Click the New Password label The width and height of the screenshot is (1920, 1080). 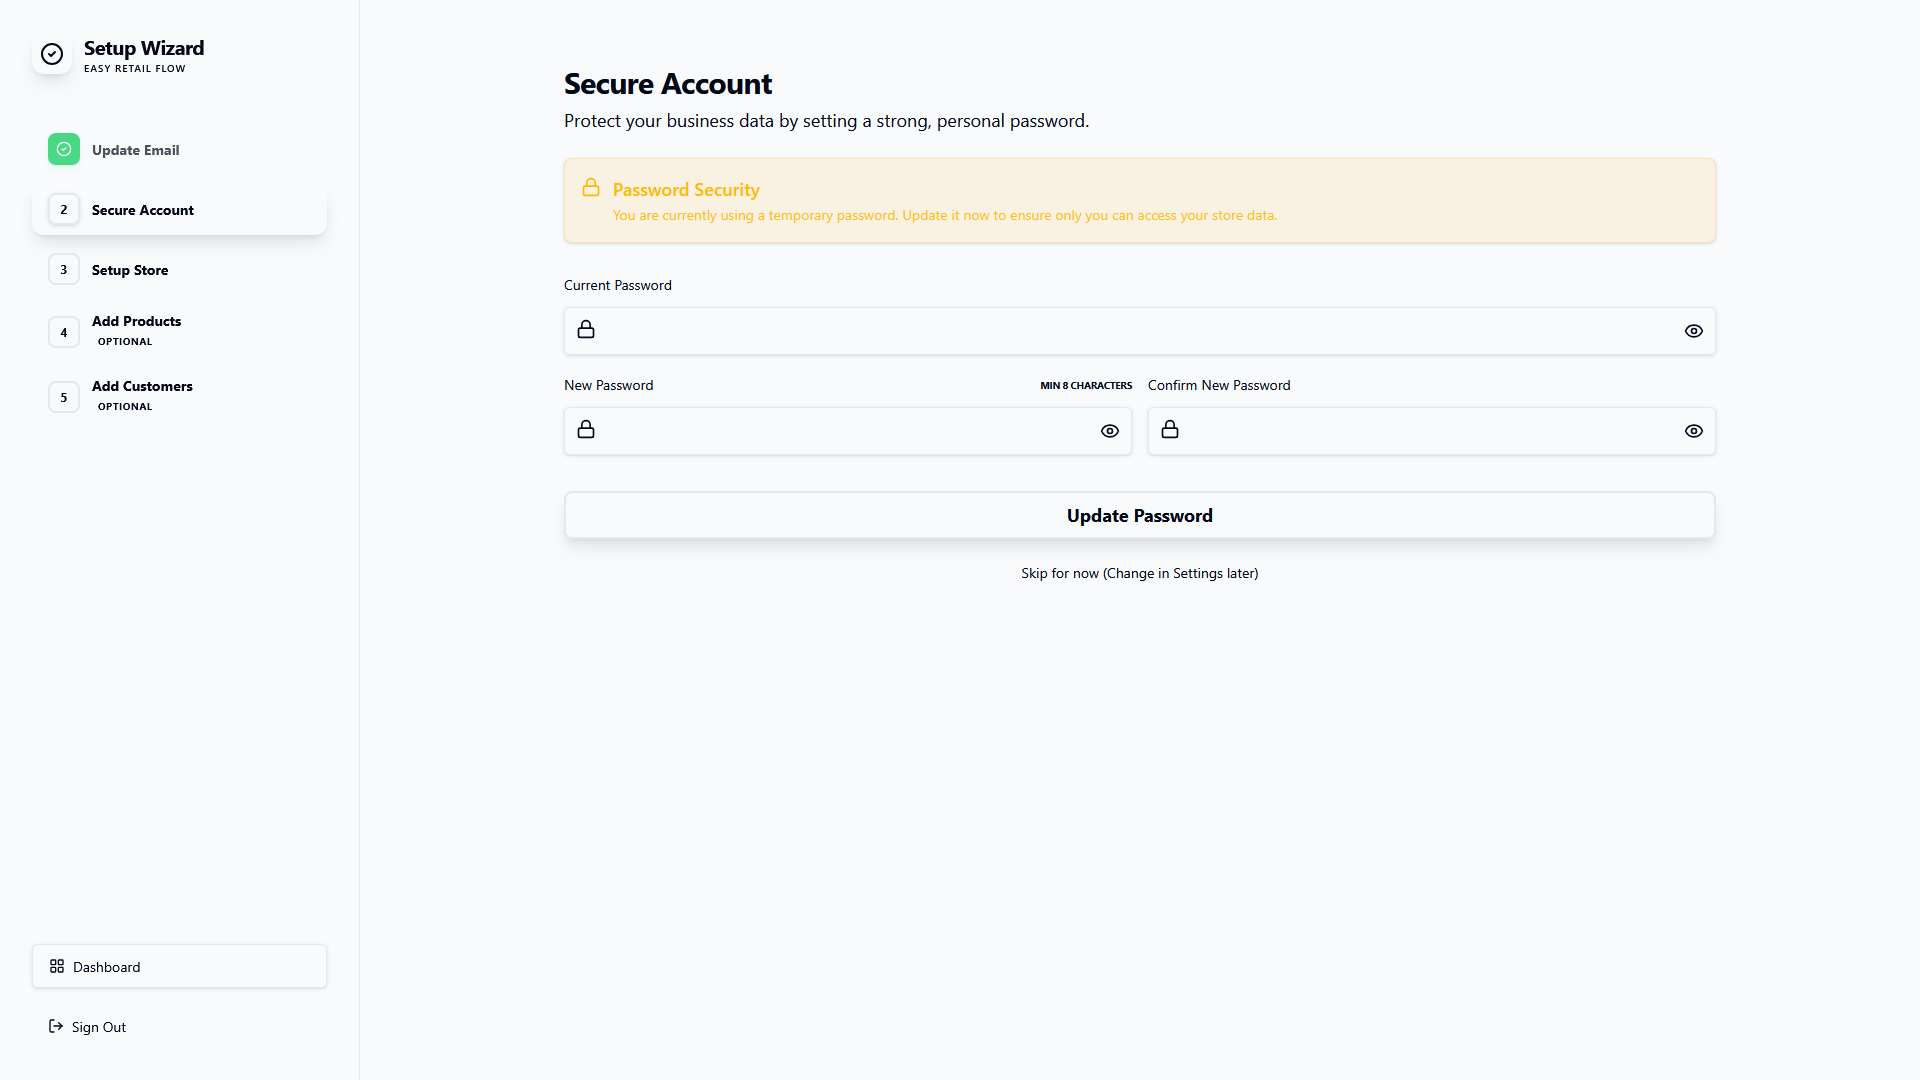tap(609, 385)
